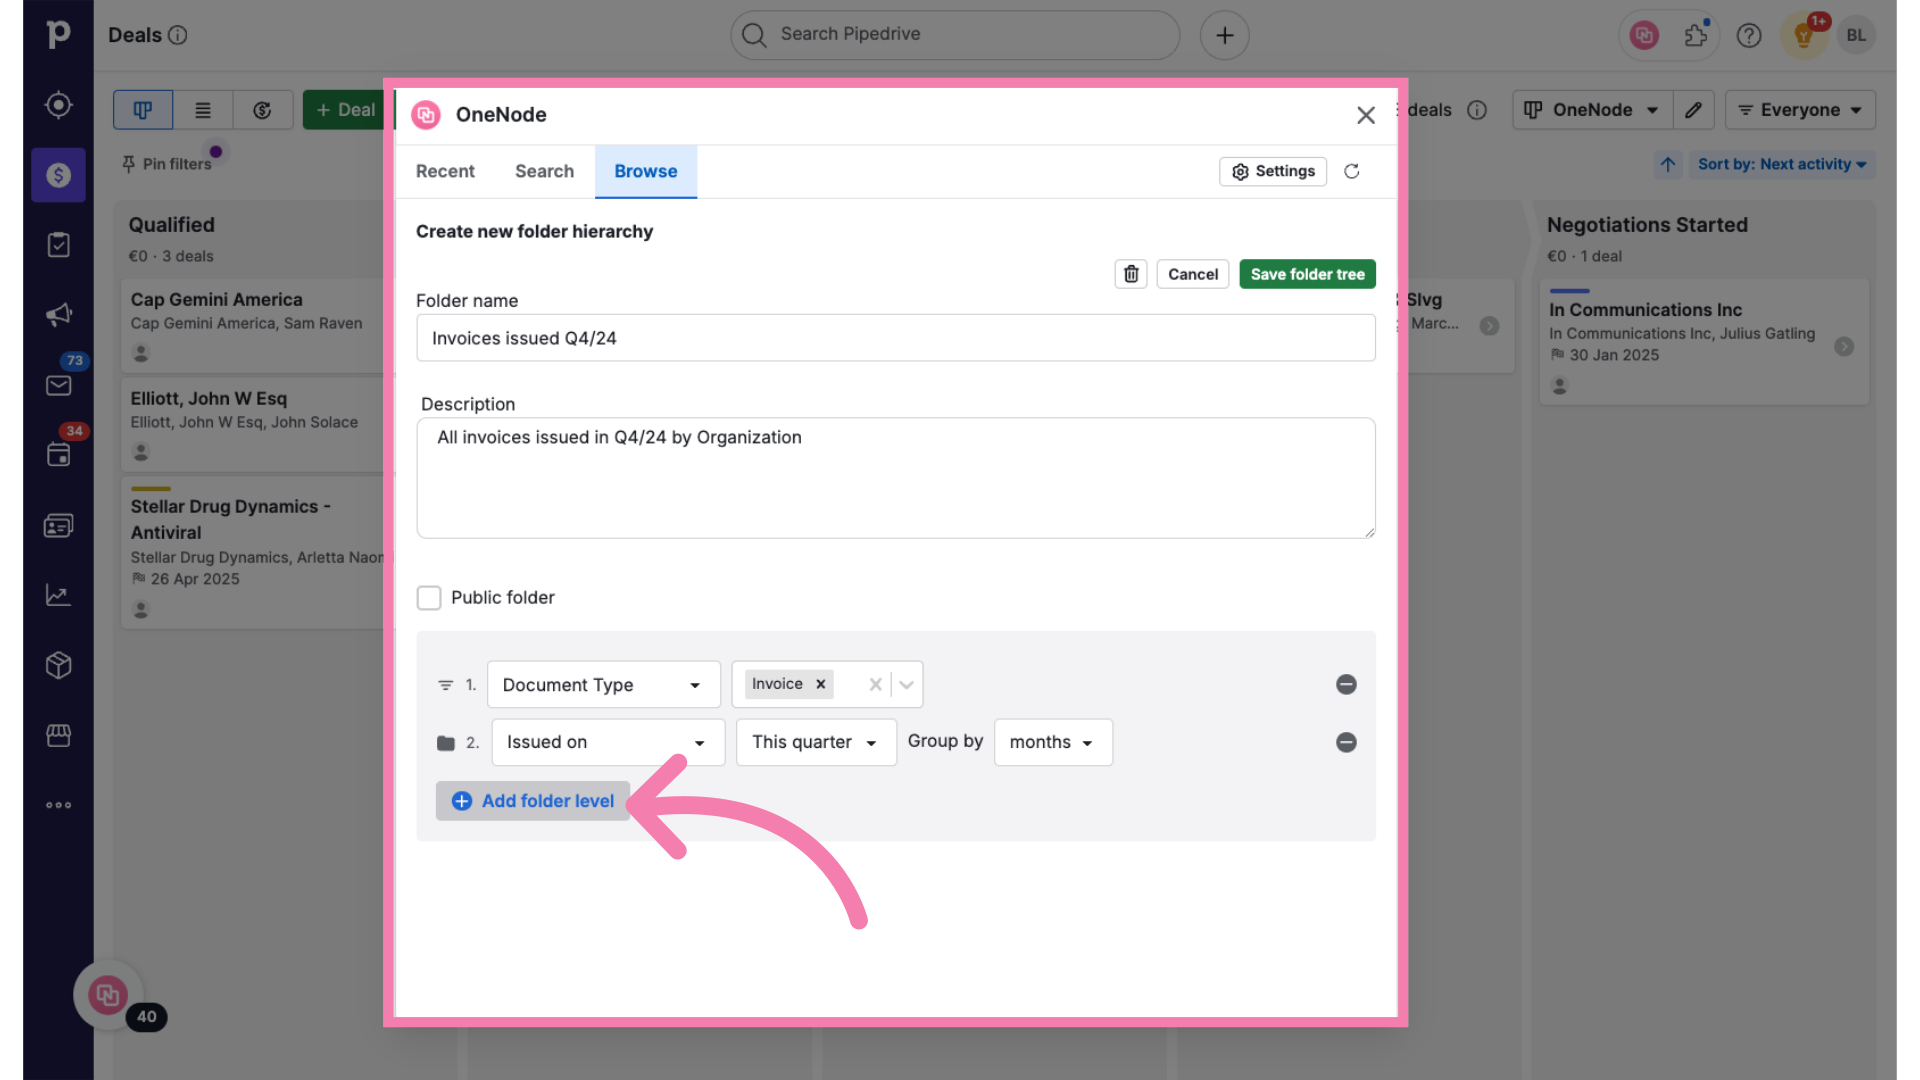Open the puzzle piece integrations icon
The width and height of the screenshot is (1920, 1080).
(x=1696, y=36)
